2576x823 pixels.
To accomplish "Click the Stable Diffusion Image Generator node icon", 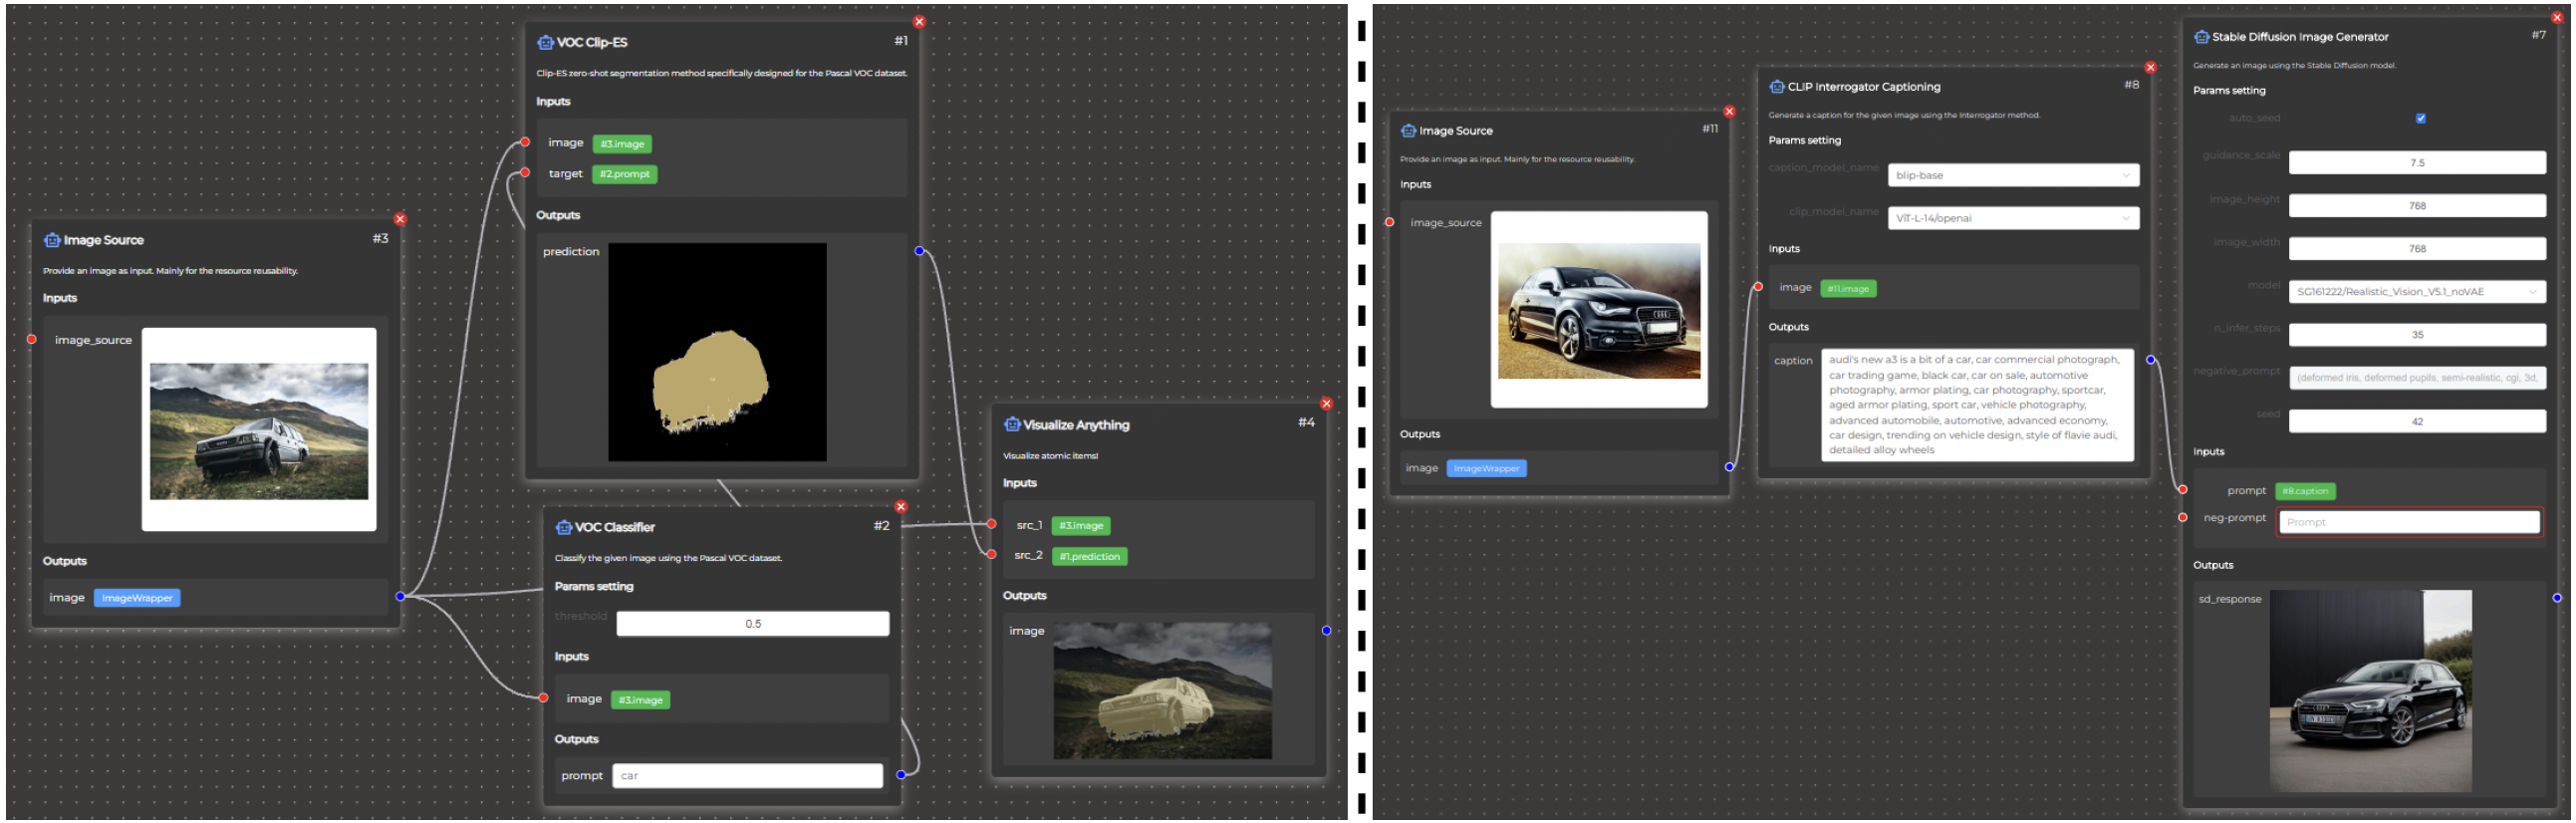I will coord(2201,37).
